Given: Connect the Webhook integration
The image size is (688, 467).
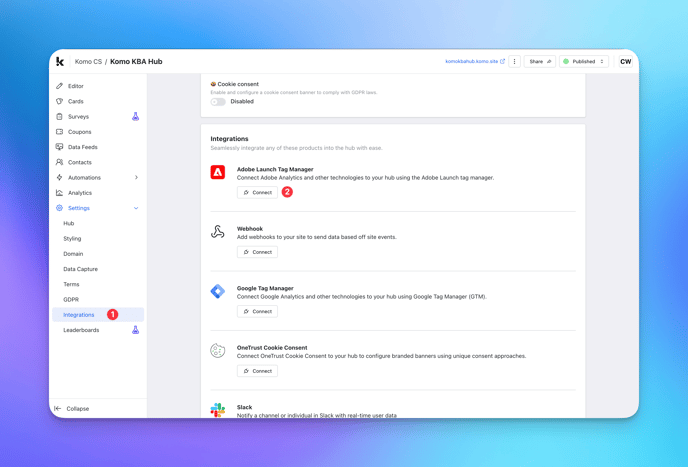Looking at the screenshot, I should coord(257,252).
